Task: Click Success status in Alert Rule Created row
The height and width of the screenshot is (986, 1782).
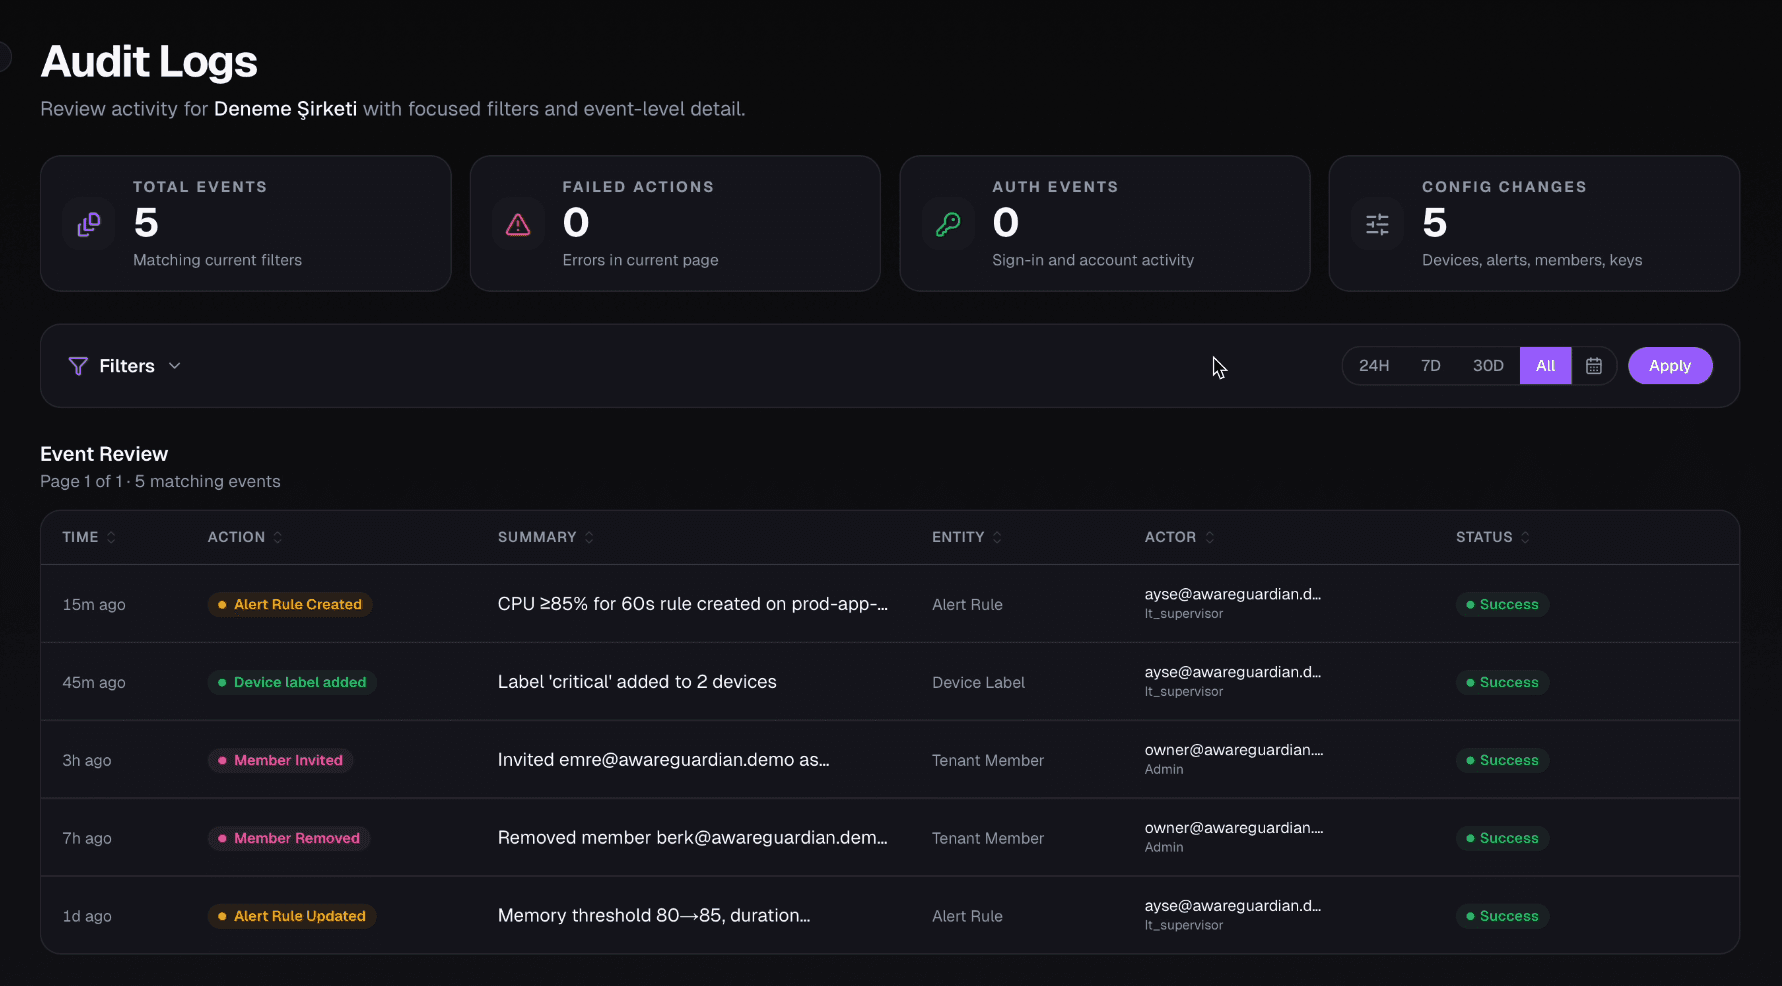Action: click(x=1502, y=604)
